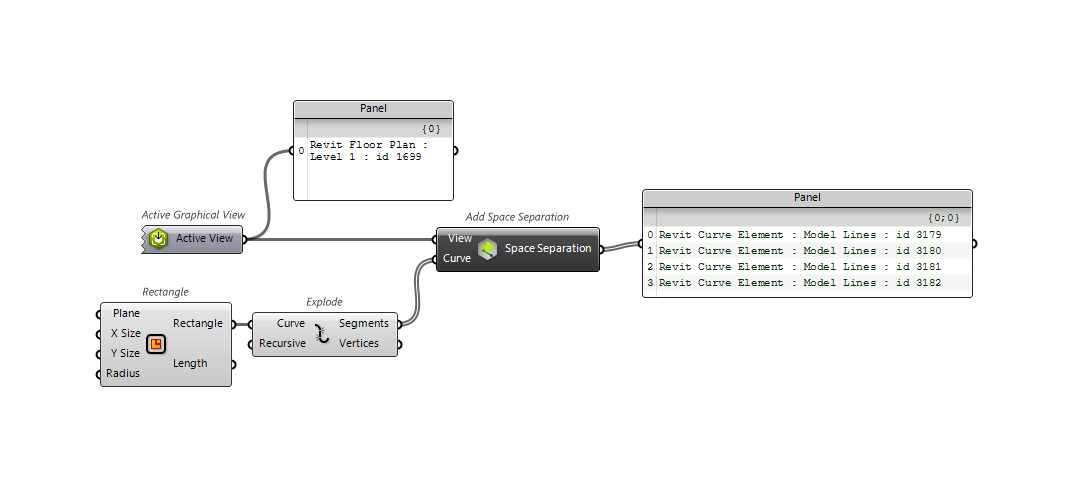The image size is (1072, 486).
Task: Click the Radius input of Rectangle
Action: coord(123,373)
